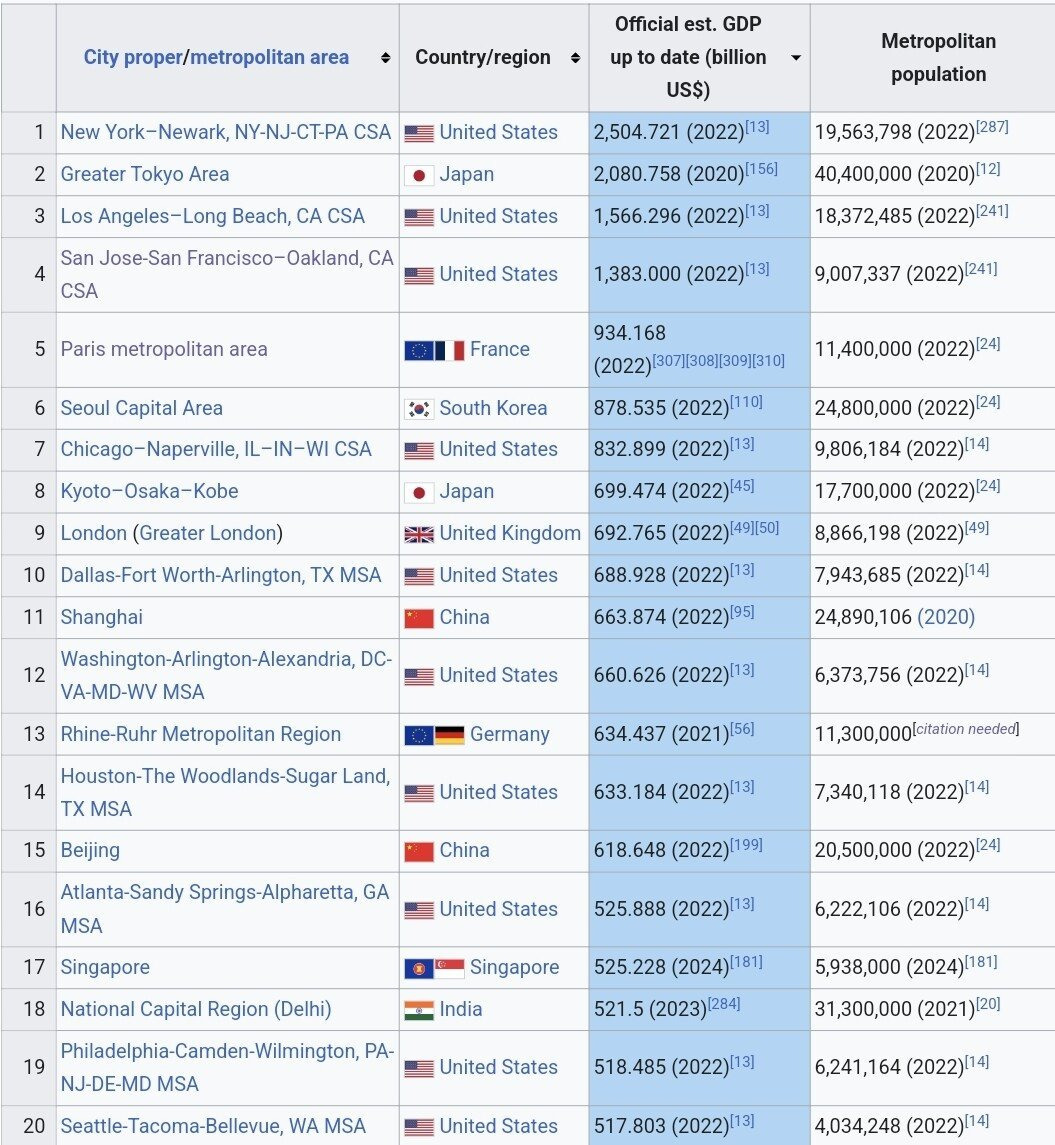Open the 'City proper' header link
The image size is (1055, 1145).
tap(133, 57)
